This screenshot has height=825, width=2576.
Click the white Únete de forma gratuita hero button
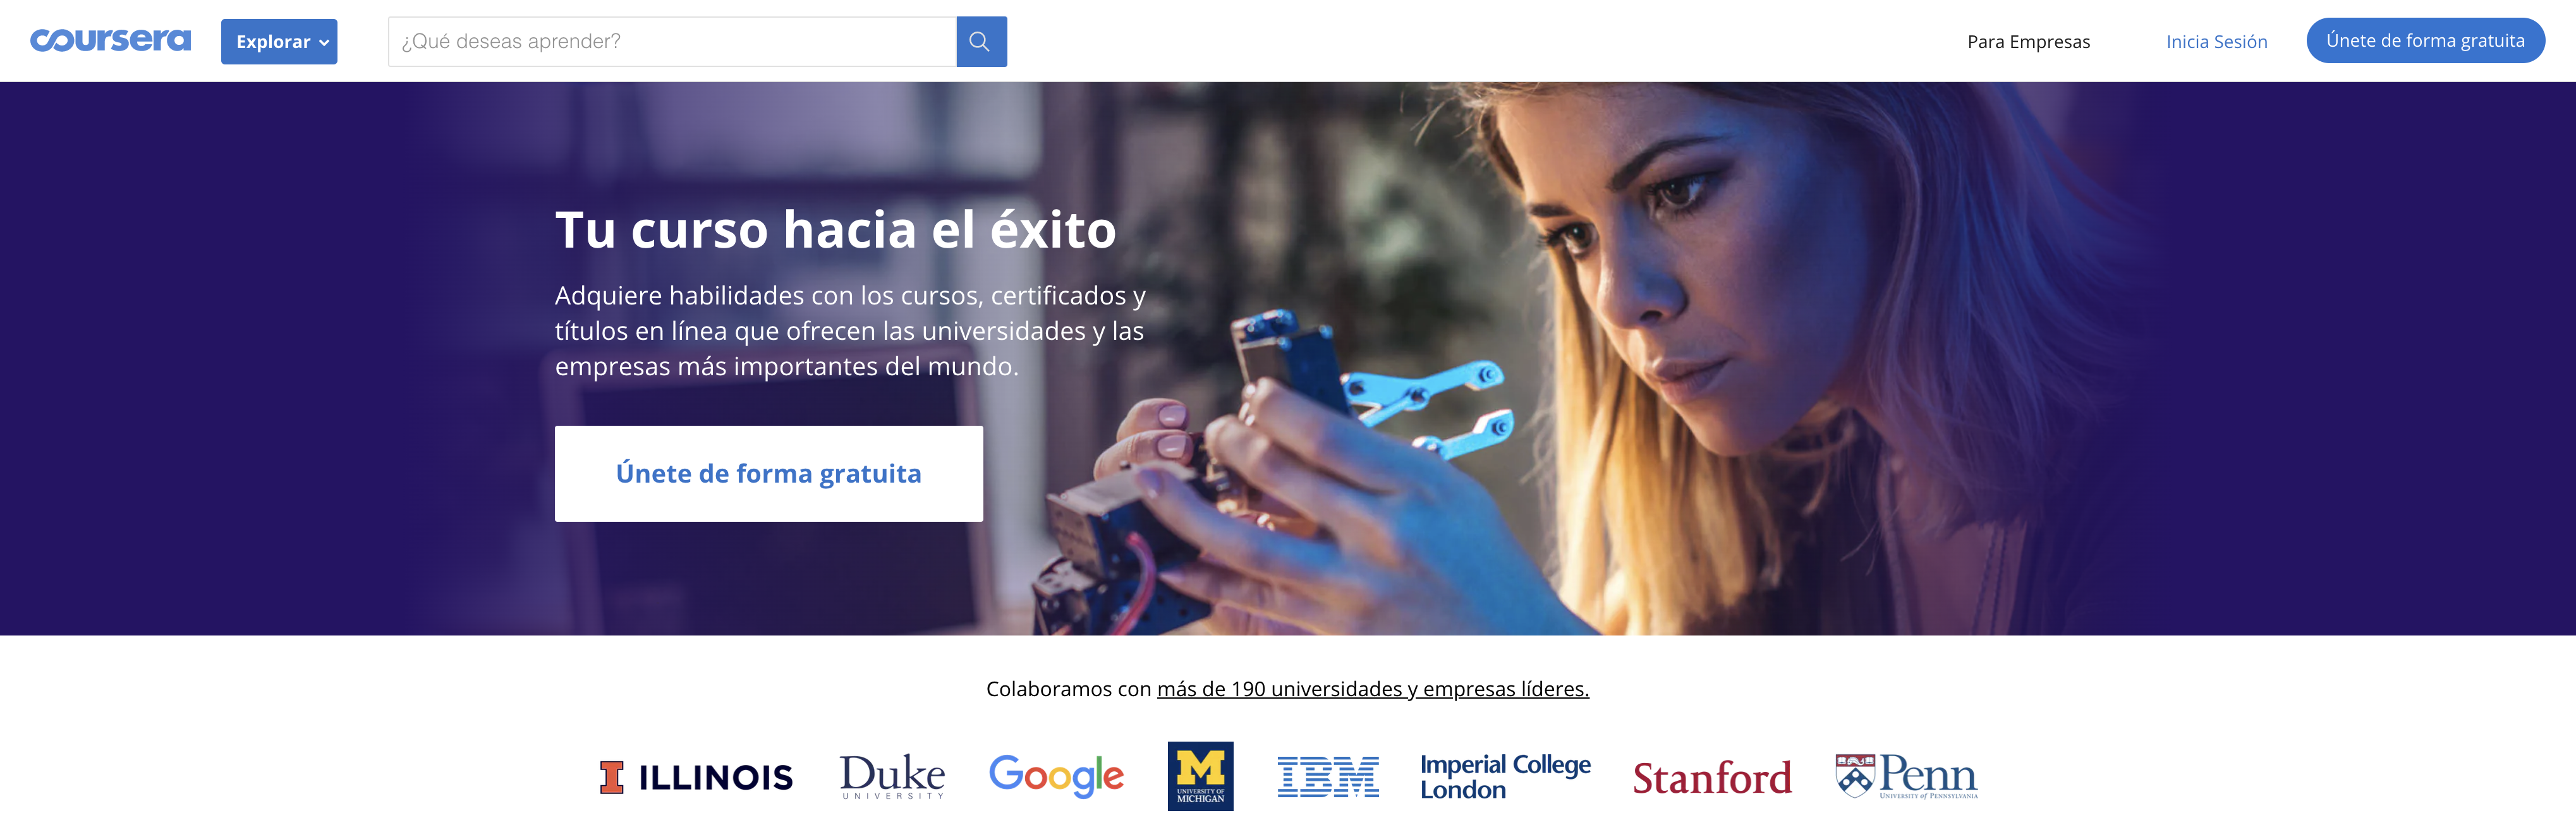pyautogui.click(x=769, y=474)
